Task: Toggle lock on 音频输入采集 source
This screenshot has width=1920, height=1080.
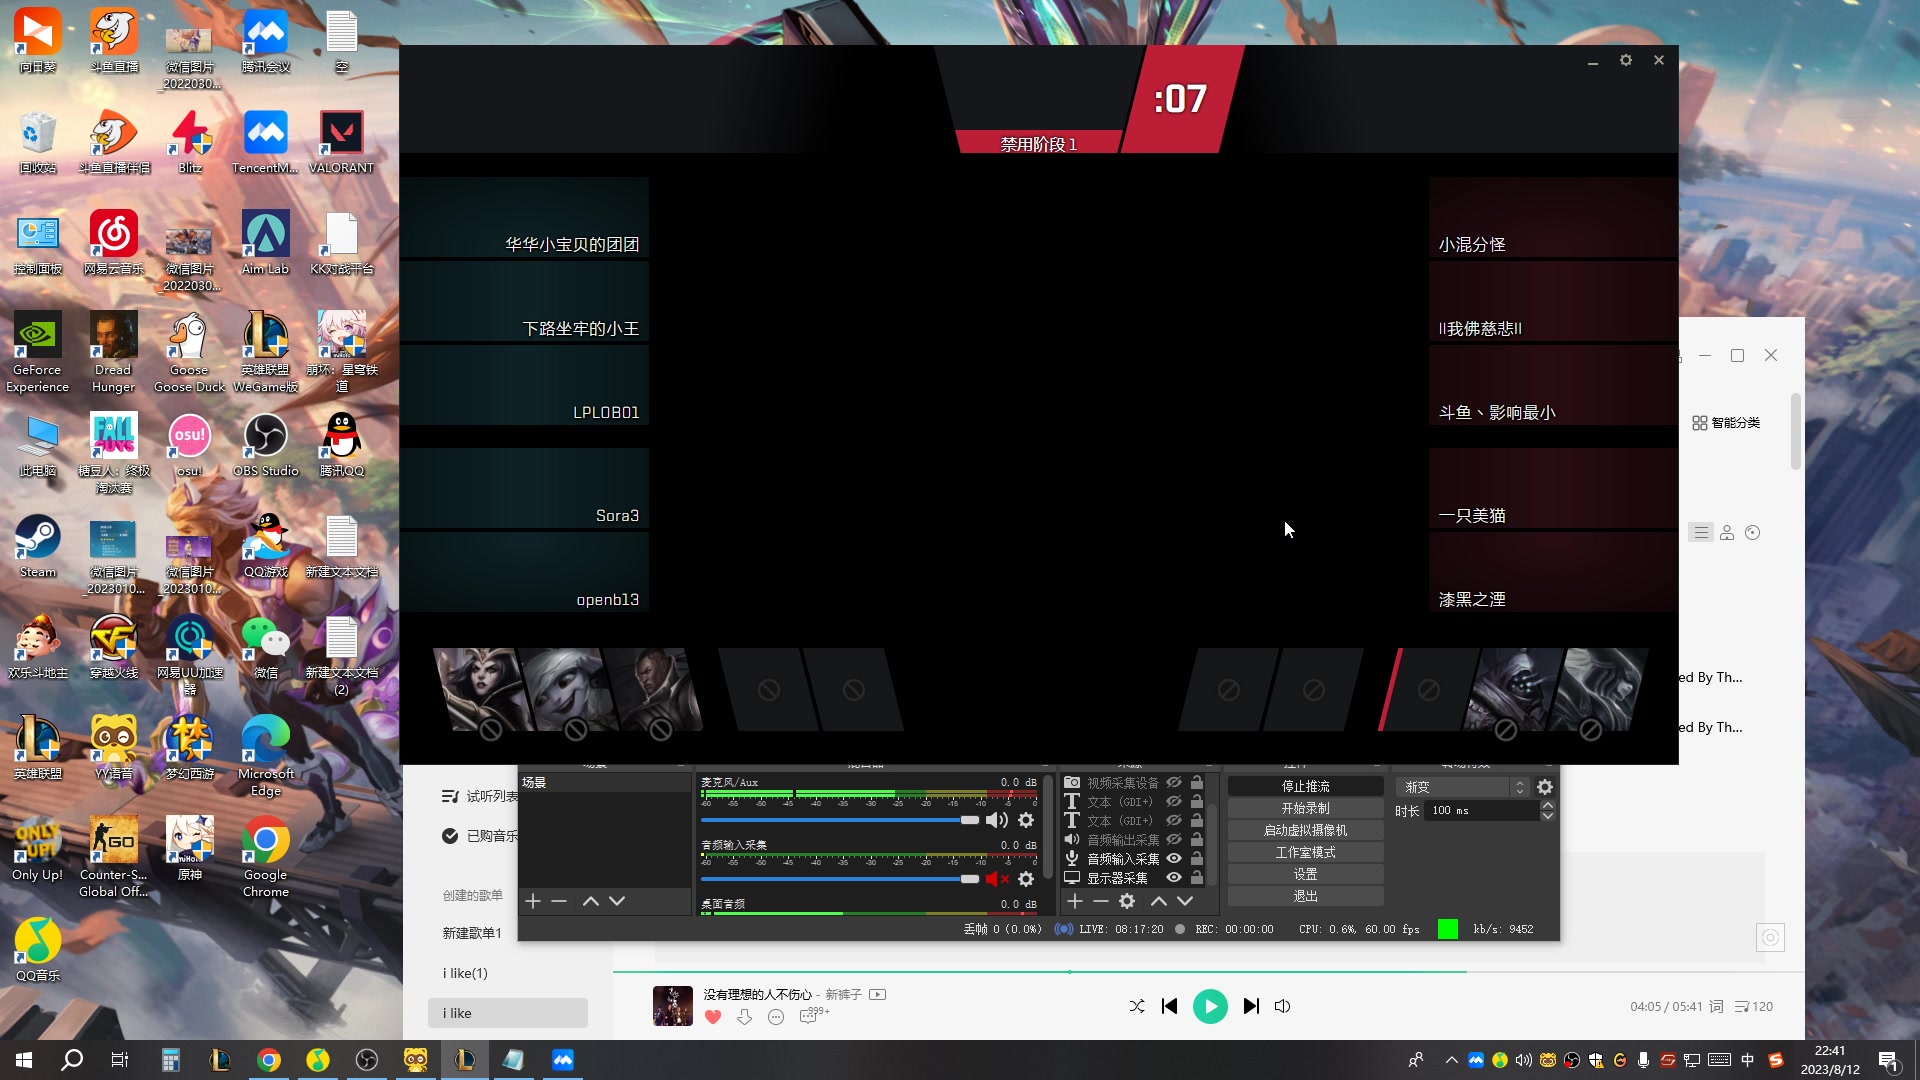Action: (x=1197, y=859)
